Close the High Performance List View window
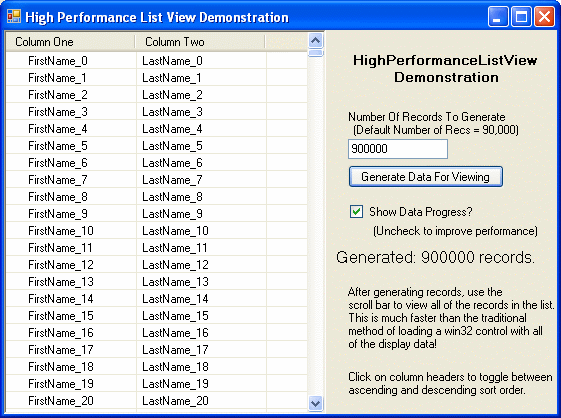The height and width of the screenshot is (418, 561). 544,16
